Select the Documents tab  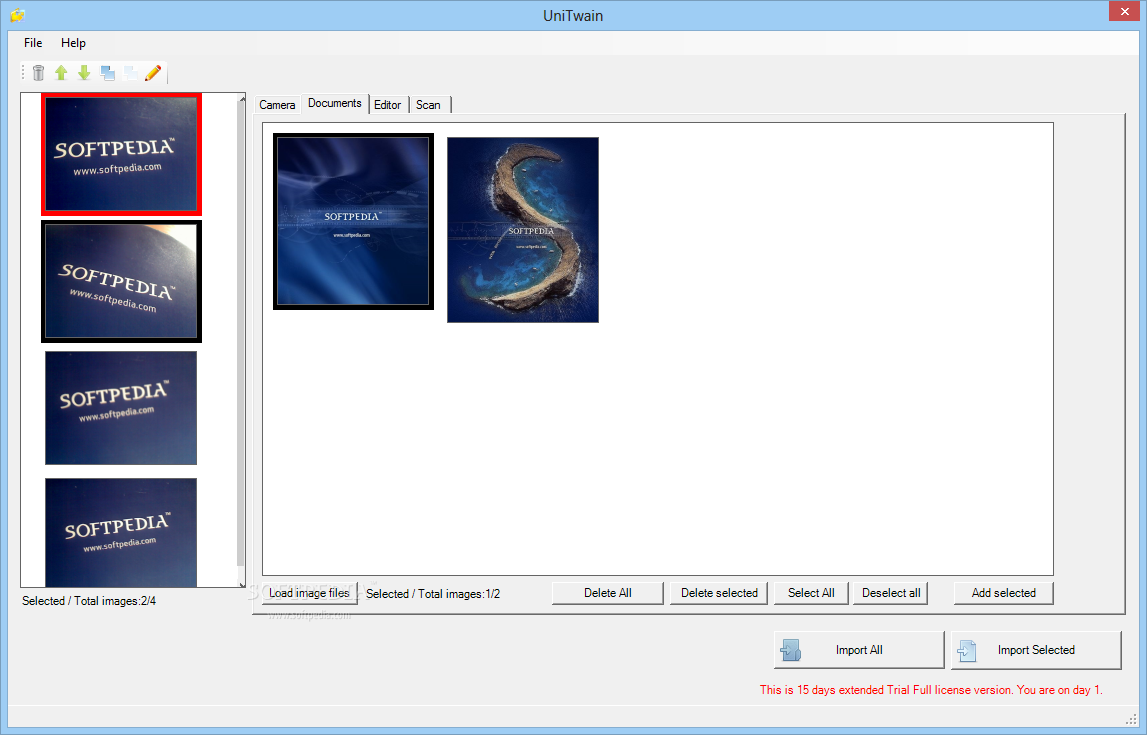(334, 103)
